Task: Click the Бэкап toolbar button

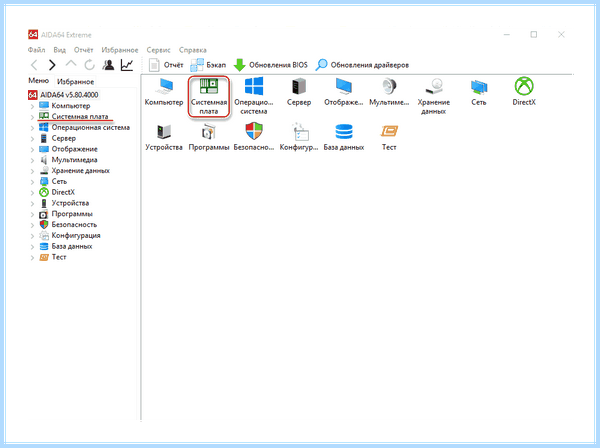Action: [x=208, y=65]
